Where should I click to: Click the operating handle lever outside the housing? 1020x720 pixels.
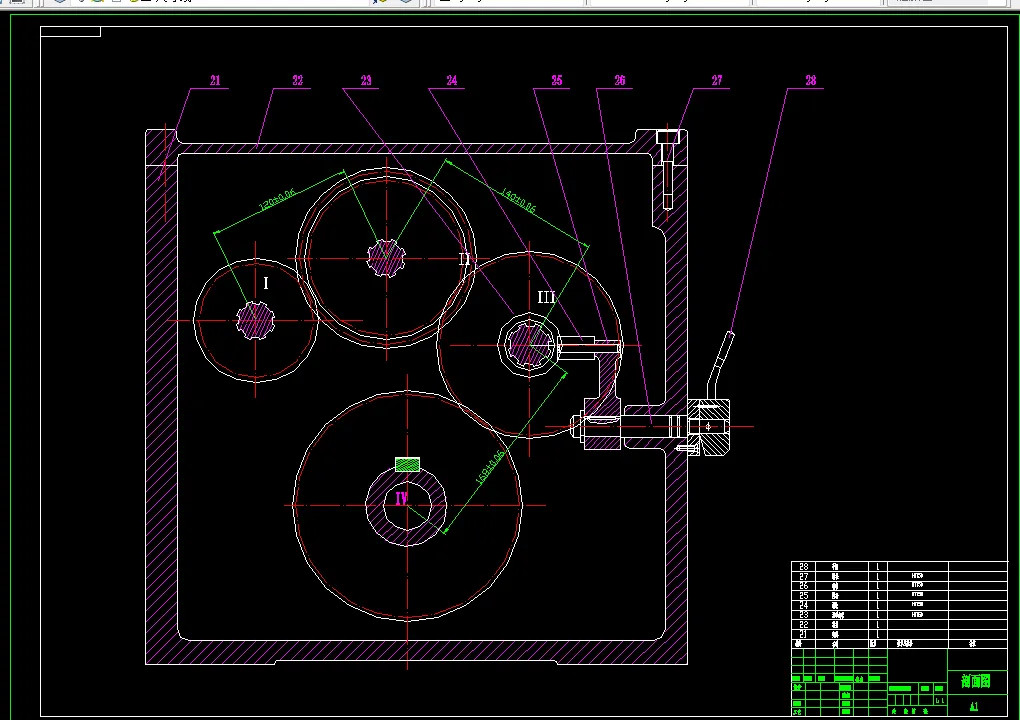(x=721, y=364)
